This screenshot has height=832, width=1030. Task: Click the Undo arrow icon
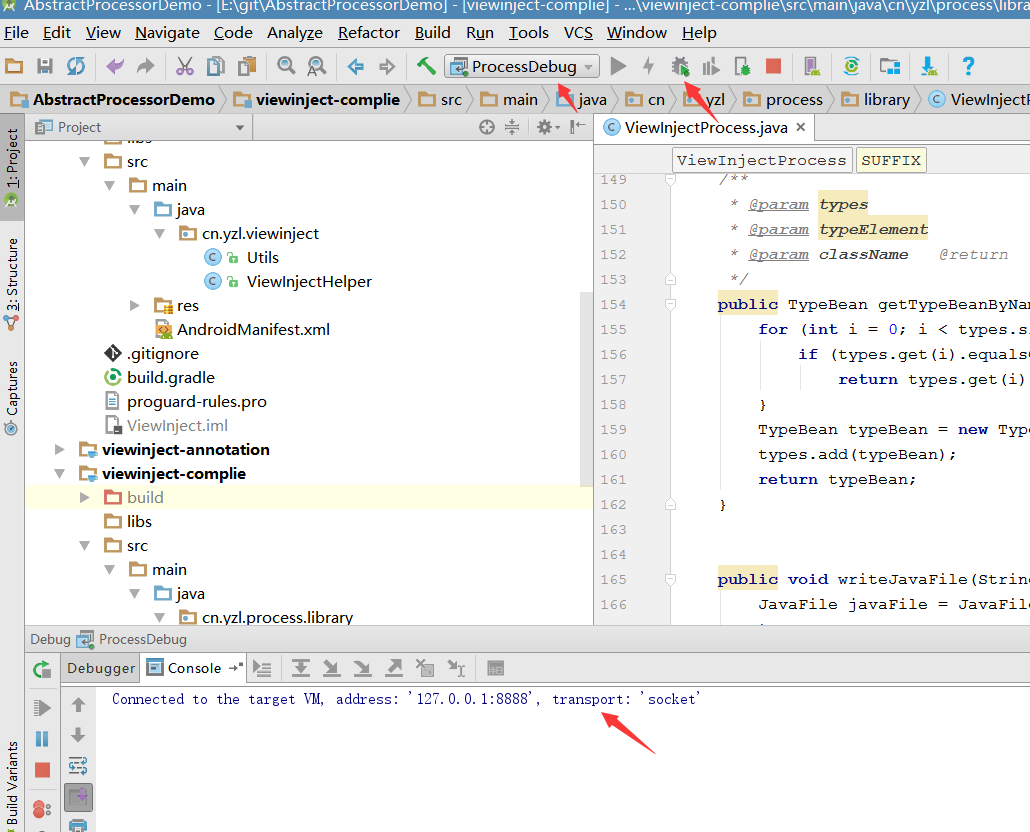[115, 66]
